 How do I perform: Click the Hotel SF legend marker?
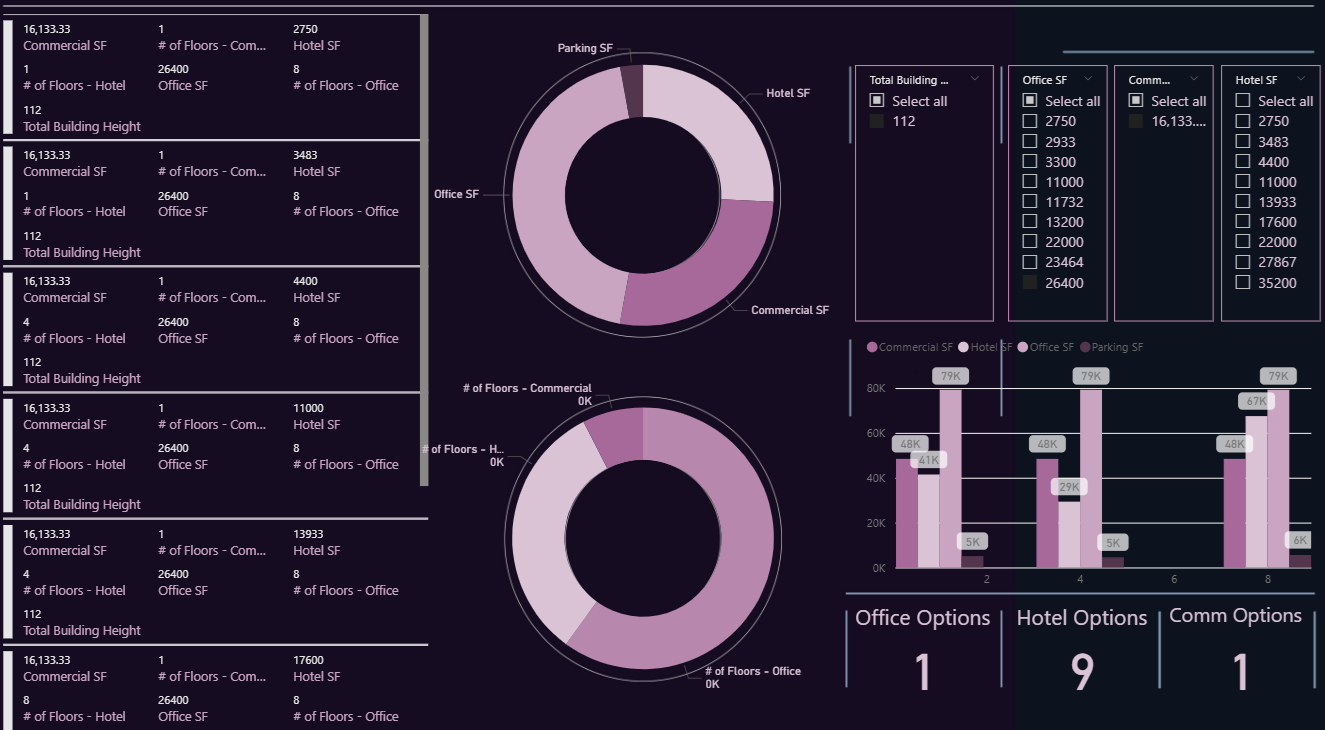pyautogui.click(x=964, y=347)
